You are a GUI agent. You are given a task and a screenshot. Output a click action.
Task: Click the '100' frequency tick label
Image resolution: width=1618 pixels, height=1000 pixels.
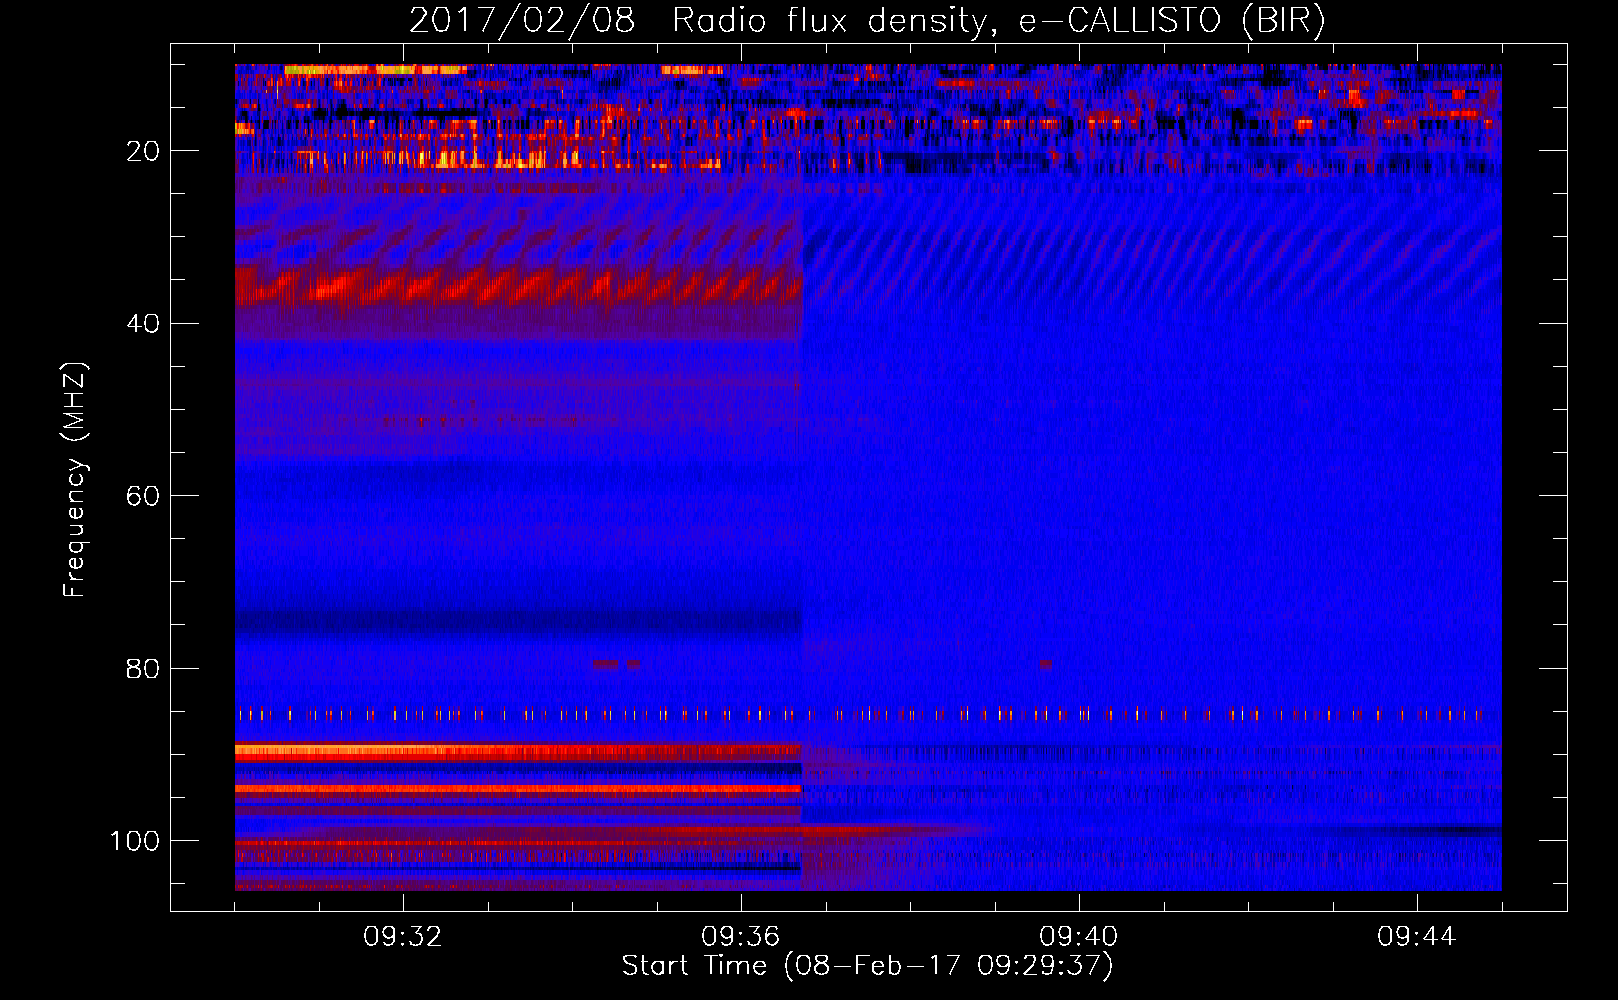[x=135, y=841]
